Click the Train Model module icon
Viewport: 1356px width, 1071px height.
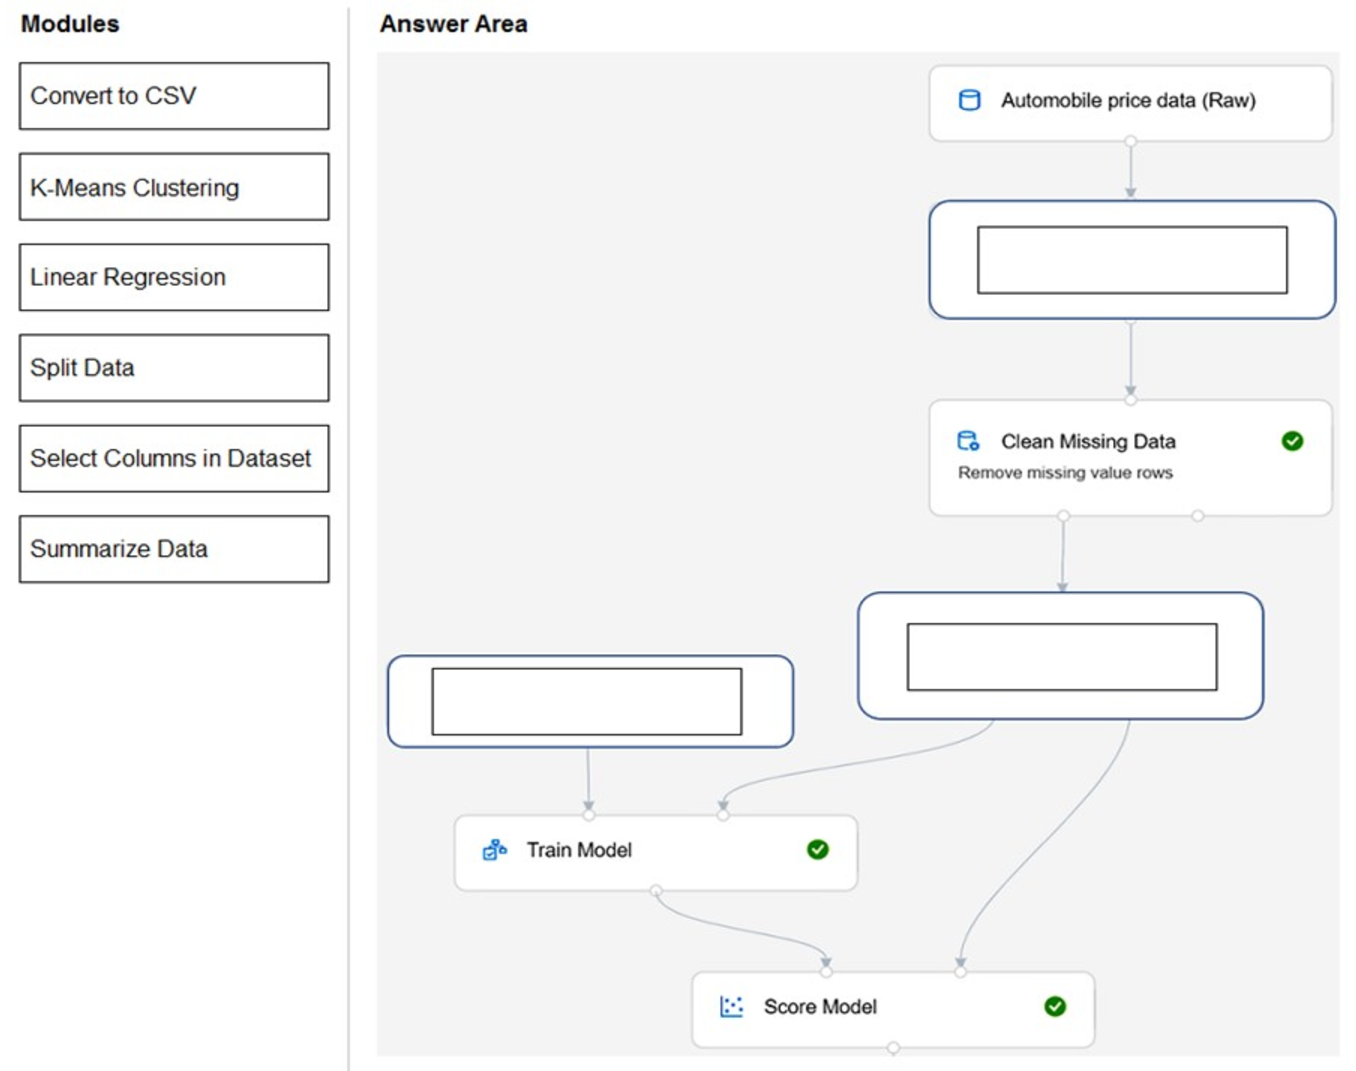click(x=494, y=850)
